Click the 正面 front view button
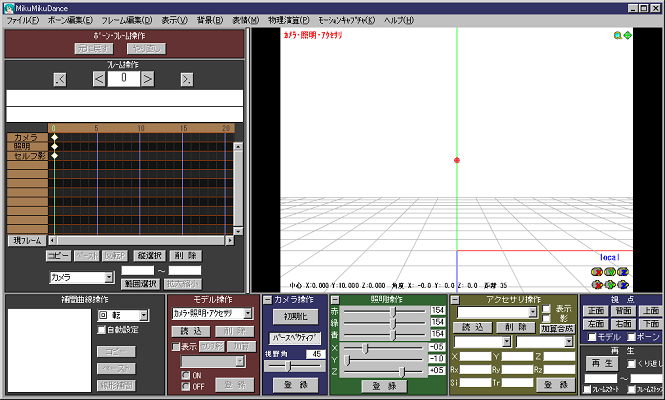Viewport: 665px width, 400px height. tap(595, 311)
